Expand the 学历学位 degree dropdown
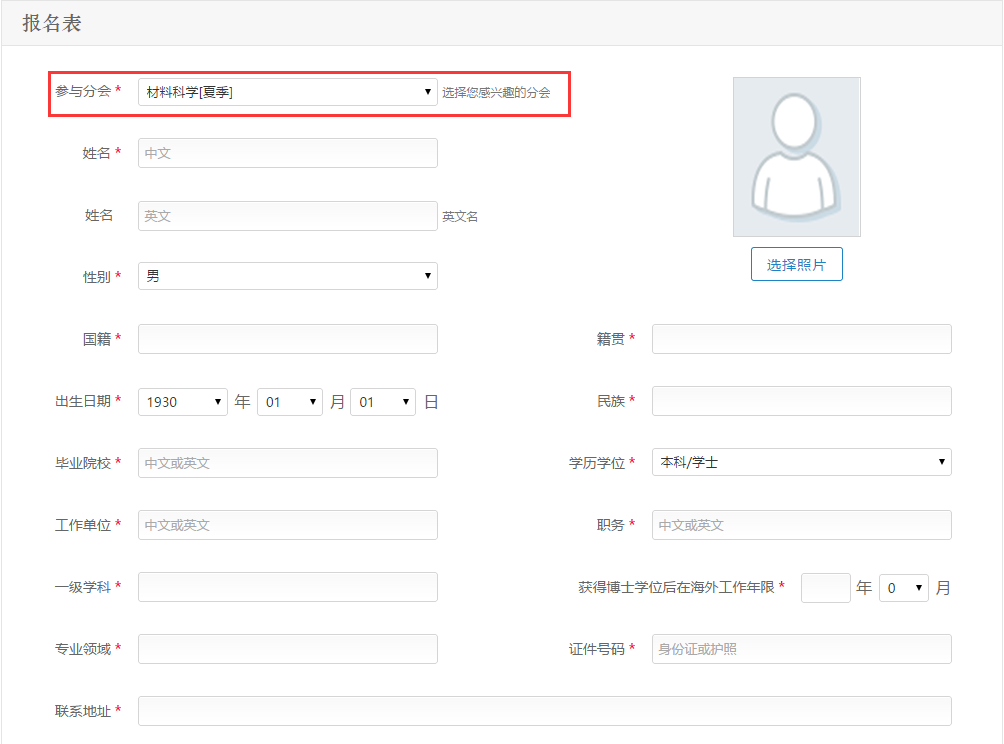The width and height of the screenshot is (1004, 744). 800,461
